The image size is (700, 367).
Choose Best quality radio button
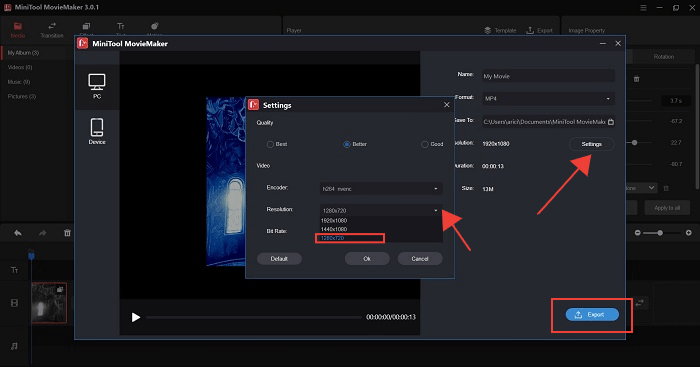click(x=270, y=144)
